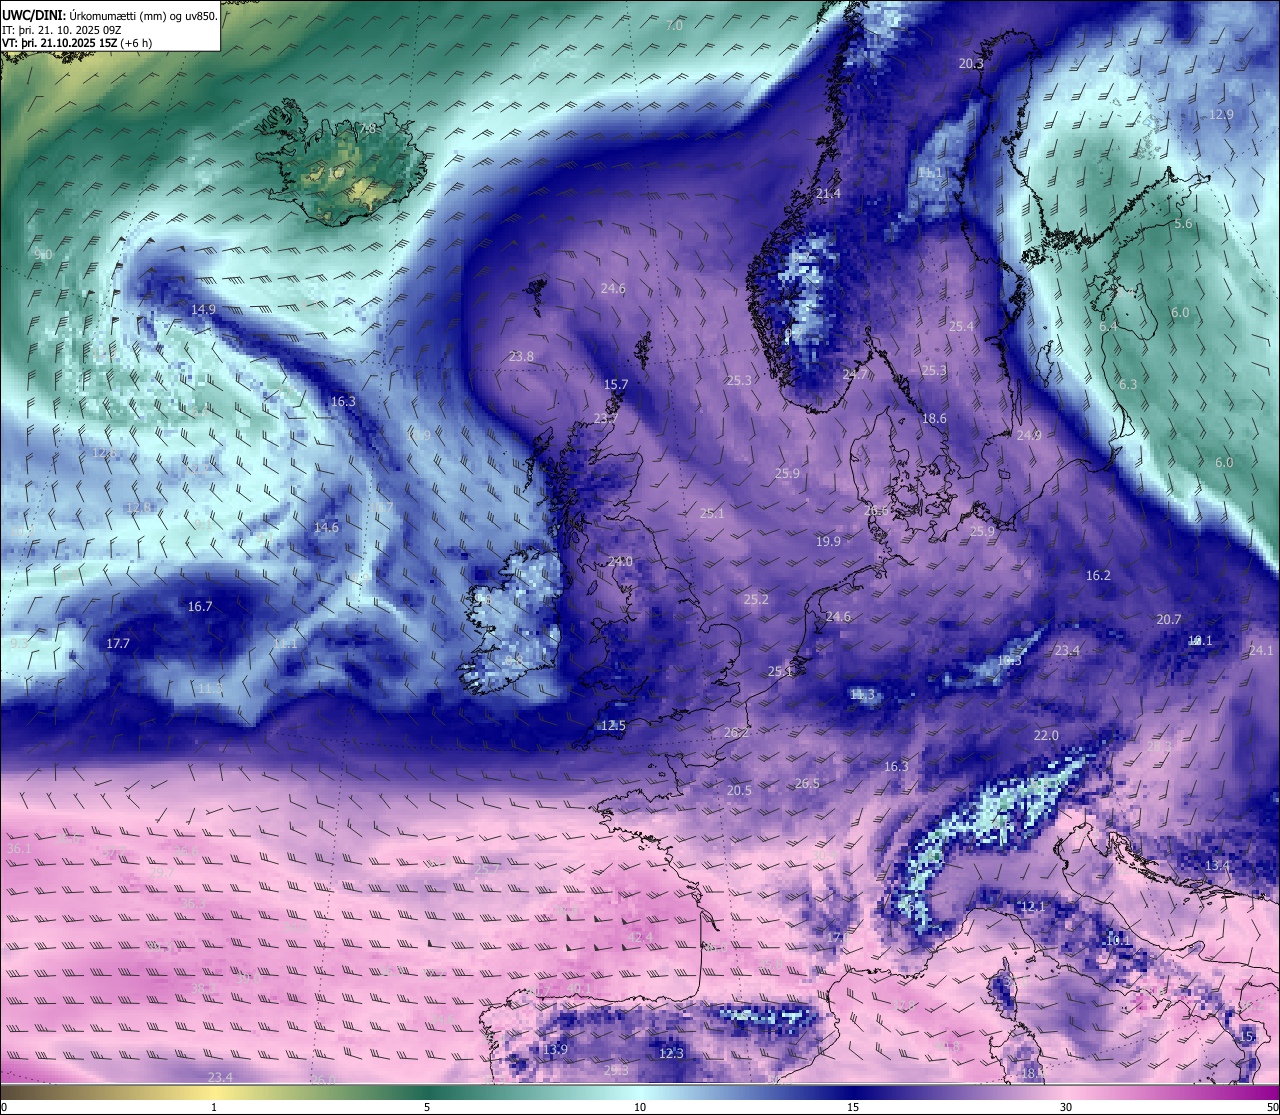Click the 30 tick label on the color scale

pos(1066,1108)
